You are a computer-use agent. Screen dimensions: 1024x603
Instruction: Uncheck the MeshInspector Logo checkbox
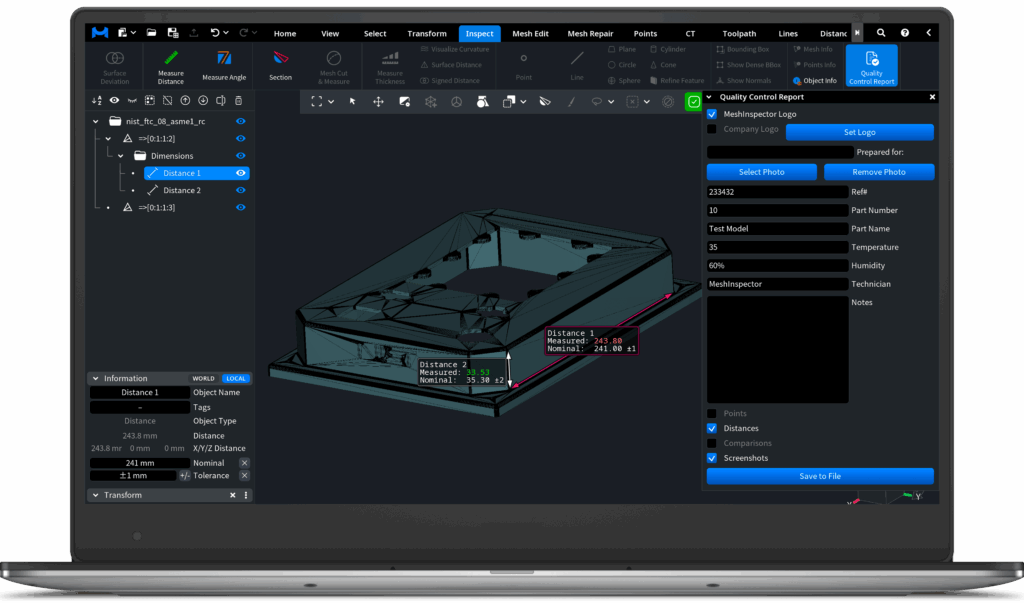tap(712, 114)
